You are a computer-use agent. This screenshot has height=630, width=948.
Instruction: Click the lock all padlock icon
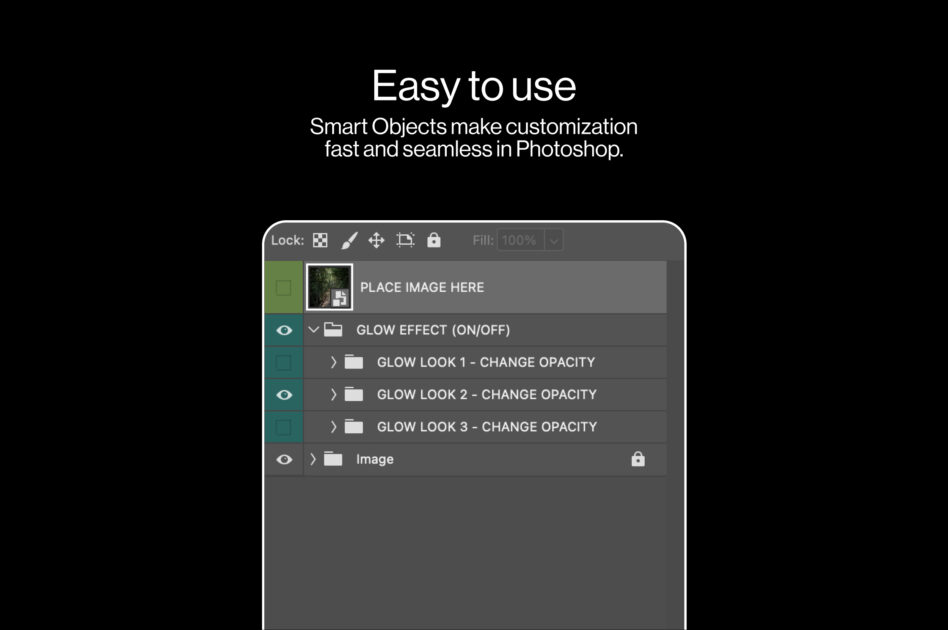(433, 240)
